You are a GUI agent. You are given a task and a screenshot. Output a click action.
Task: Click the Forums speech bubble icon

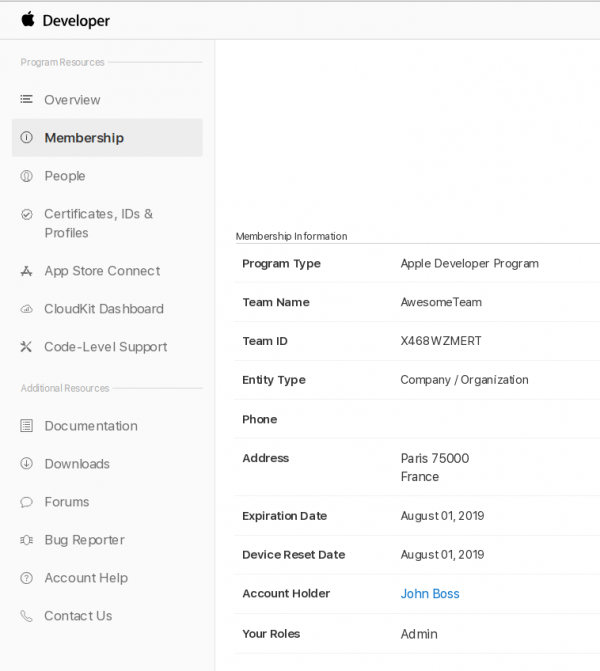(x=27, y=502)
